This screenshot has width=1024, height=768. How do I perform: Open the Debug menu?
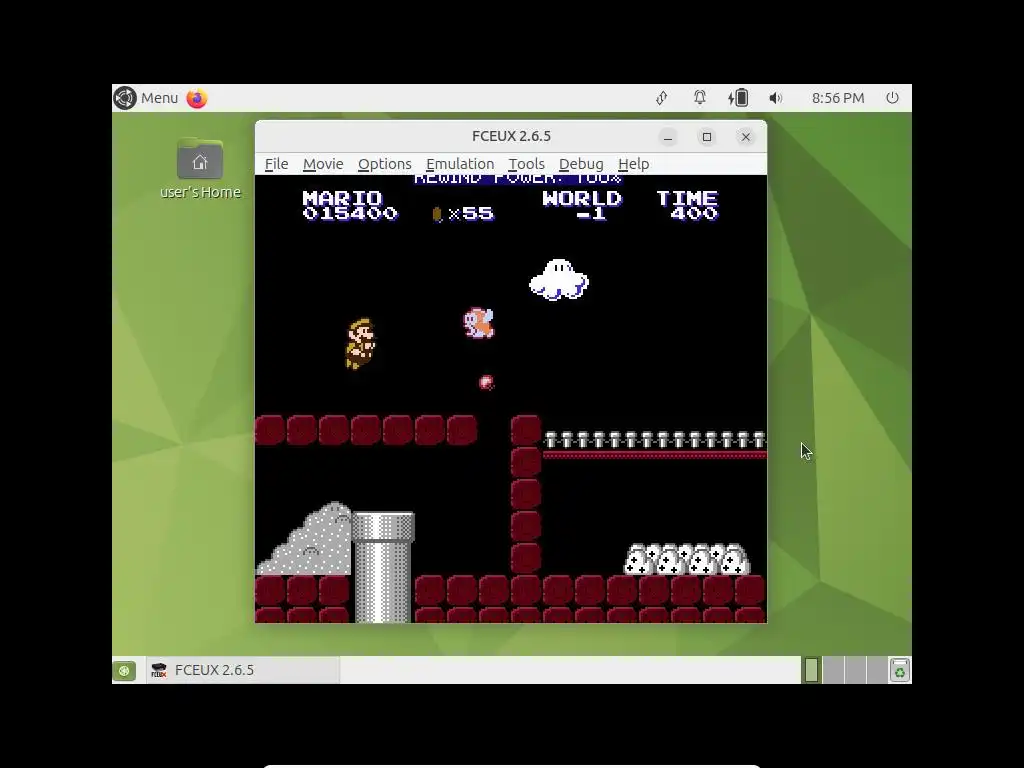(581, 164)
